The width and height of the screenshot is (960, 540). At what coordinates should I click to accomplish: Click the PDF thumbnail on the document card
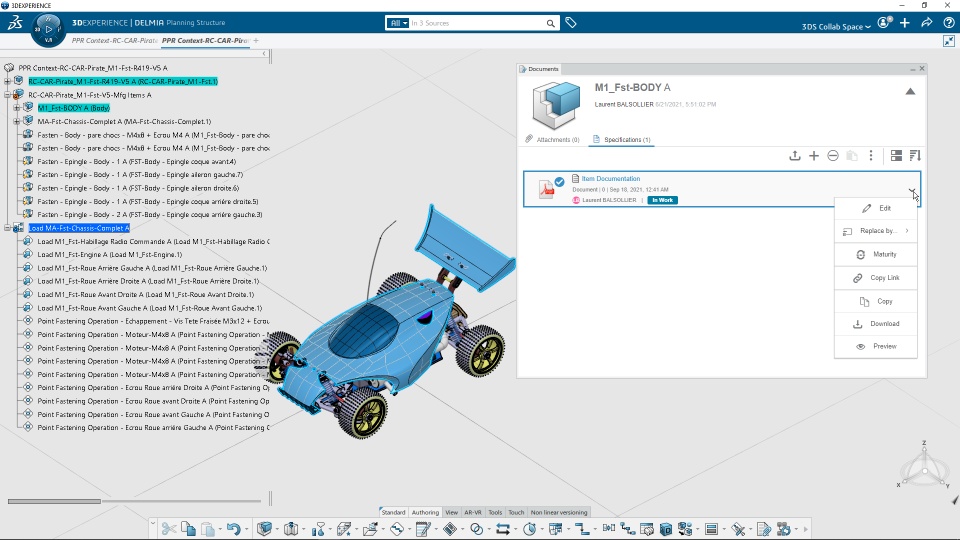coord(546,189)
